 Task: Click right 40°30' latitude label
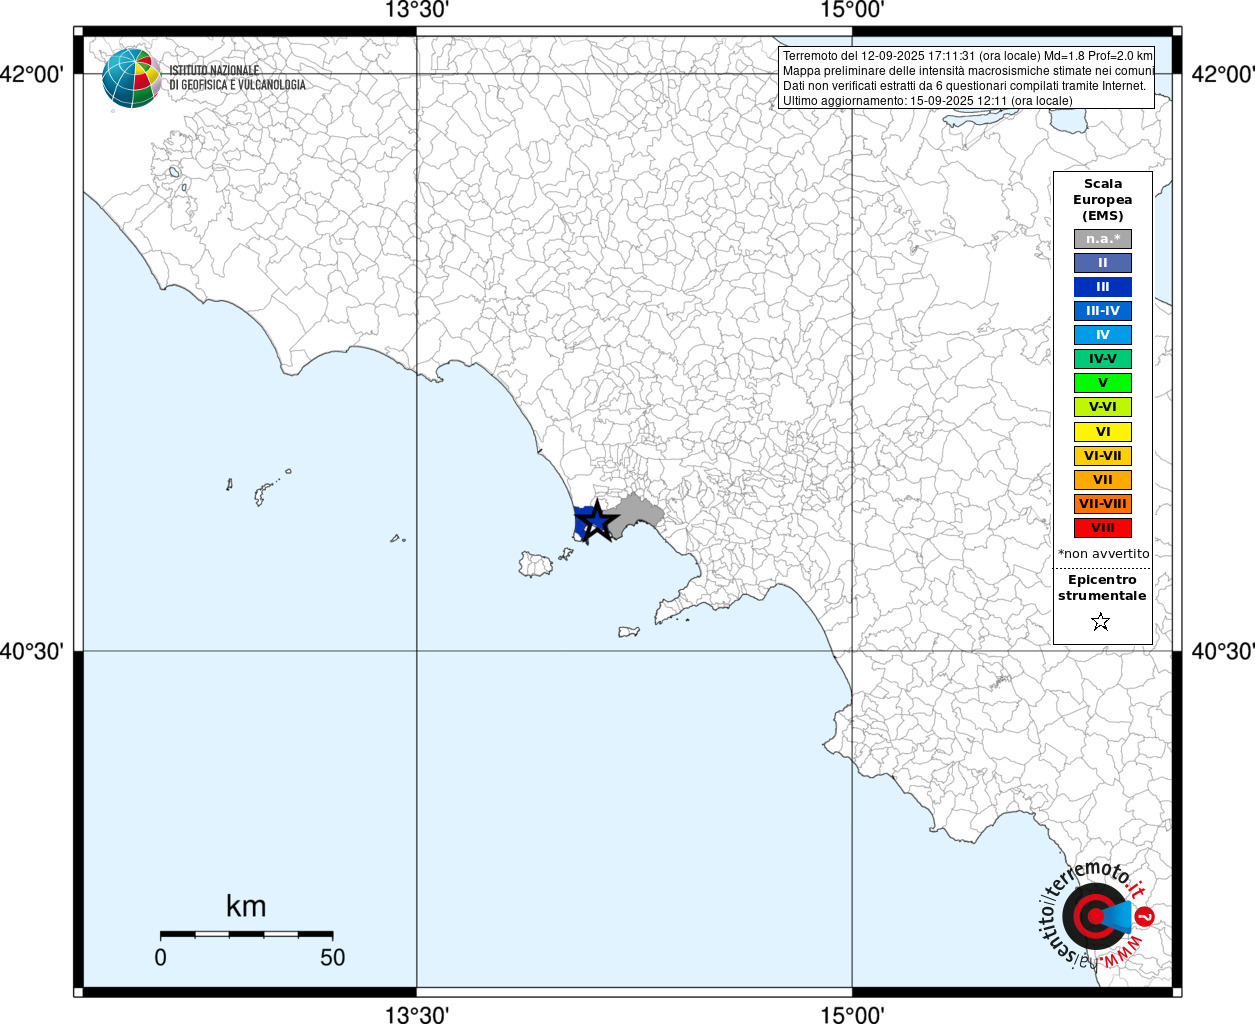click(1222, 652)
